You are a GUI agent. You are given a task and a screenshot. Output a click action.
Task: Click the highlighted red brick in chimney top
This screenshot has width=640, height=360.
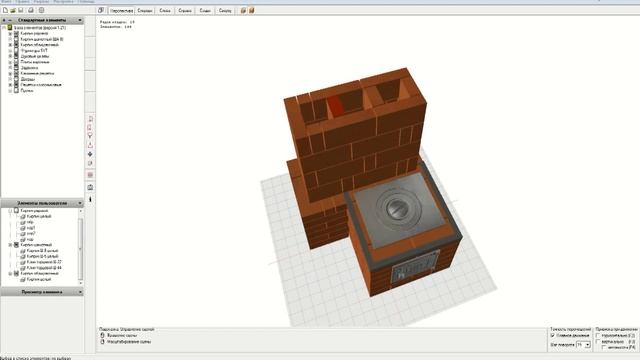335,107
